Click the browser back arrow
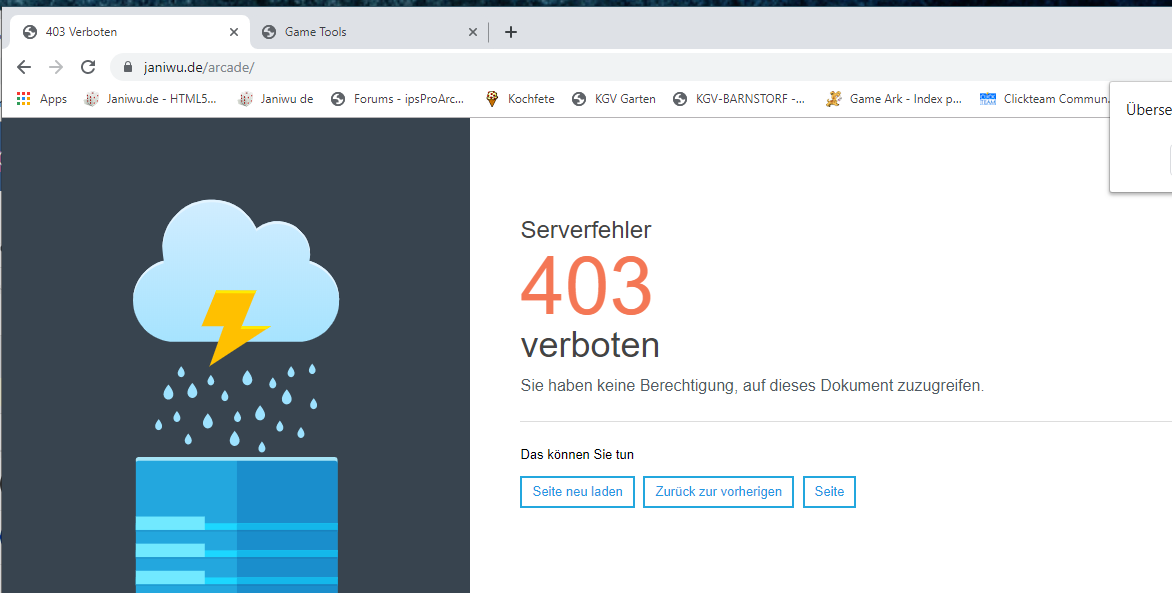Viewport: 1172px width, 593px height. pyautogui.click(x=24, y=67)
